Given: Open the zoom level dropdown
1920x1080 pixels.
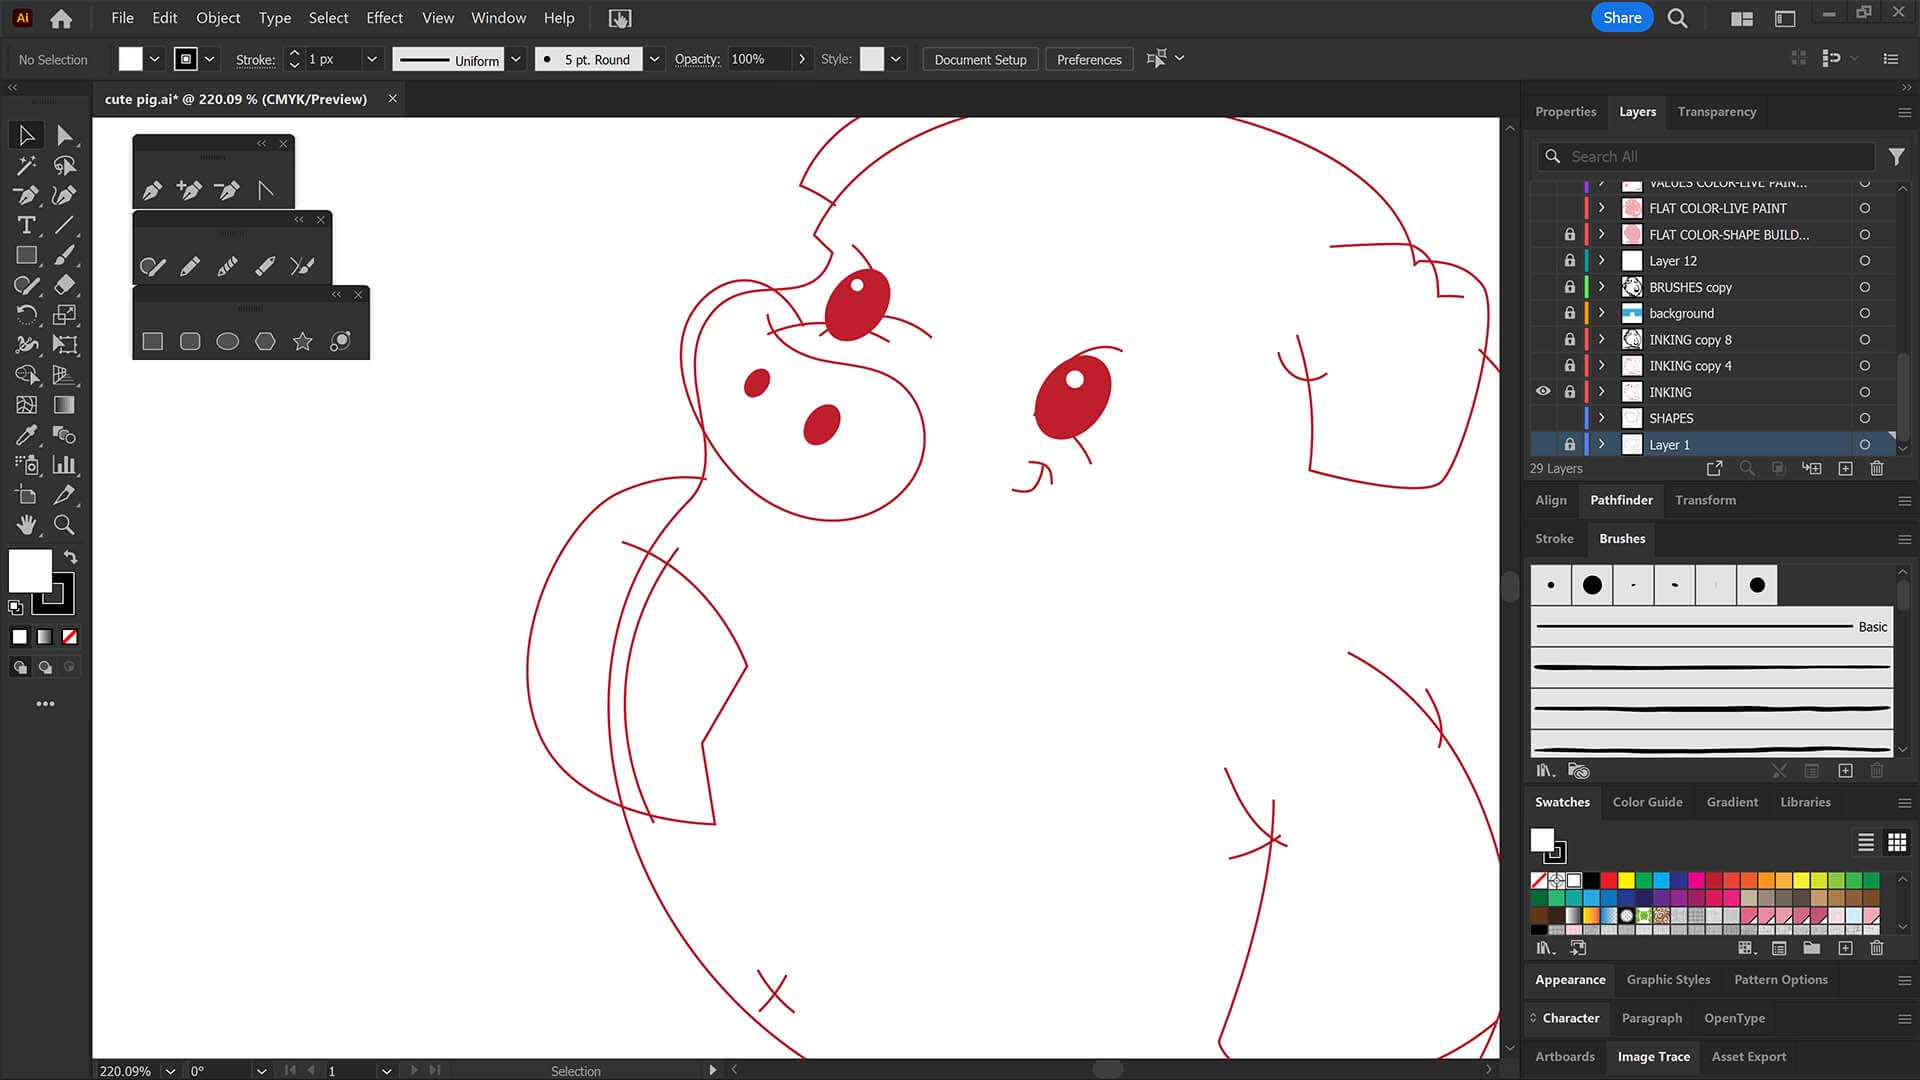Looking at the screenshot, I should click(170, 1070).
